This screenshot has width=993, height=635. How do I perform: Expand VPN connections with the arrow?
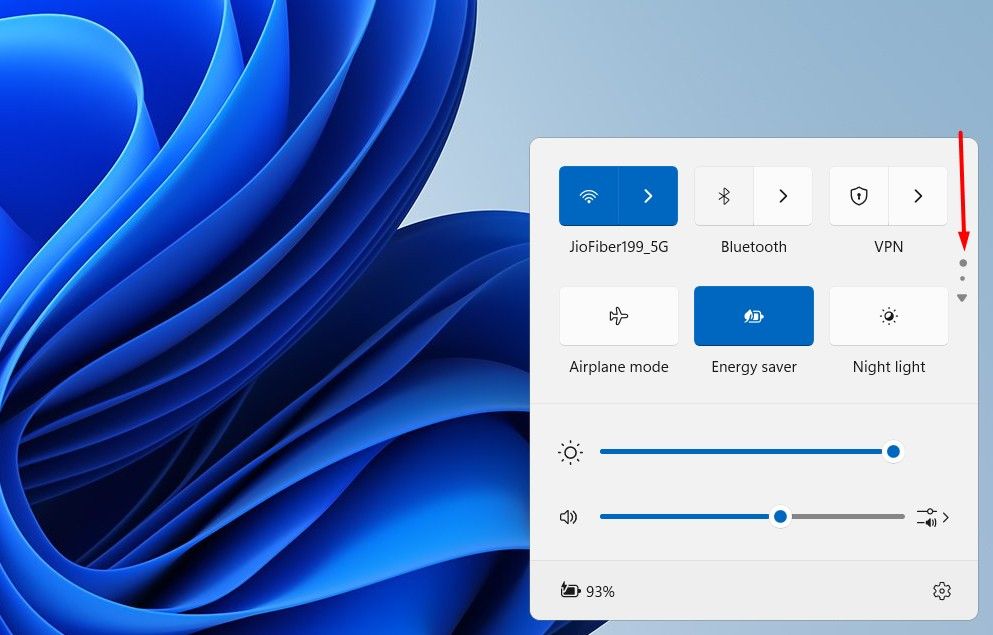[917, 196]
